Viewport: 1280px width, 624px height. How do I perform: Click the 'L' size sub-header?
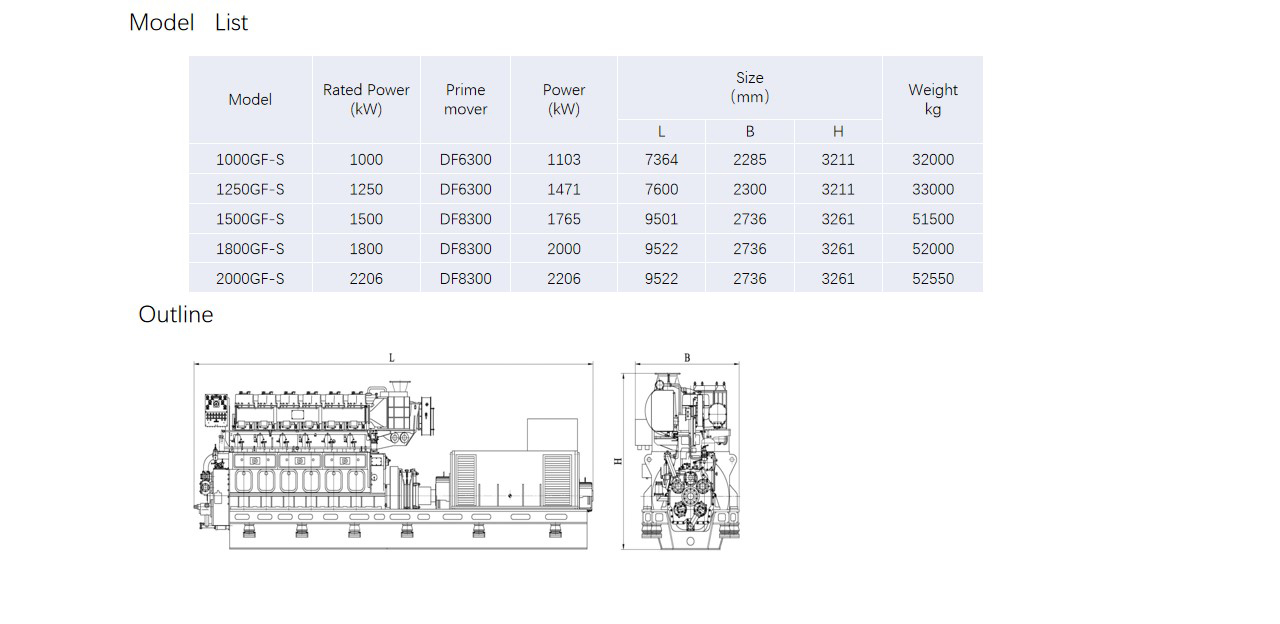pos(661,131)
